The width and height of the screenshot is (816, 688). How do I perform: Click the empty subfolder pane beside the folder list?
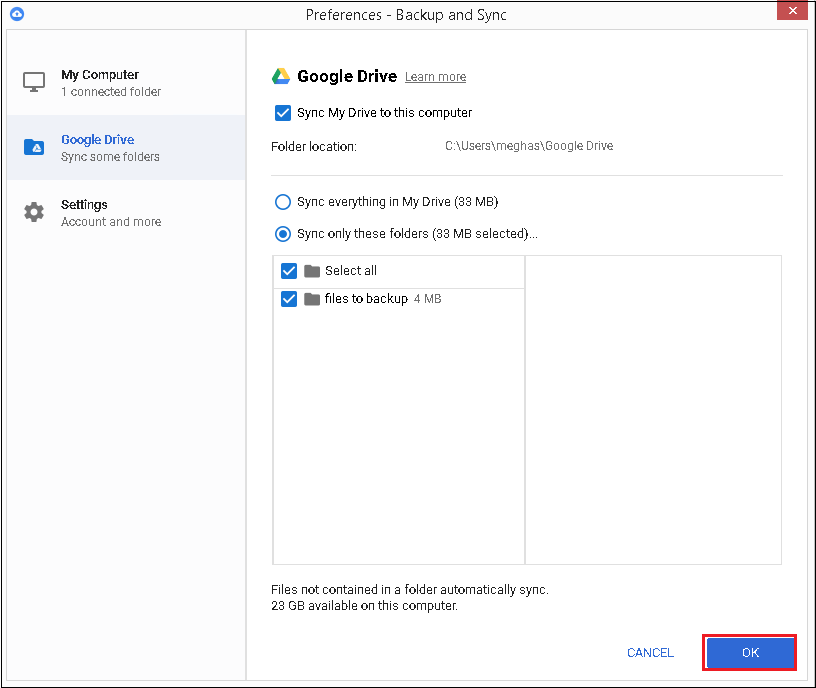[653, 410]
